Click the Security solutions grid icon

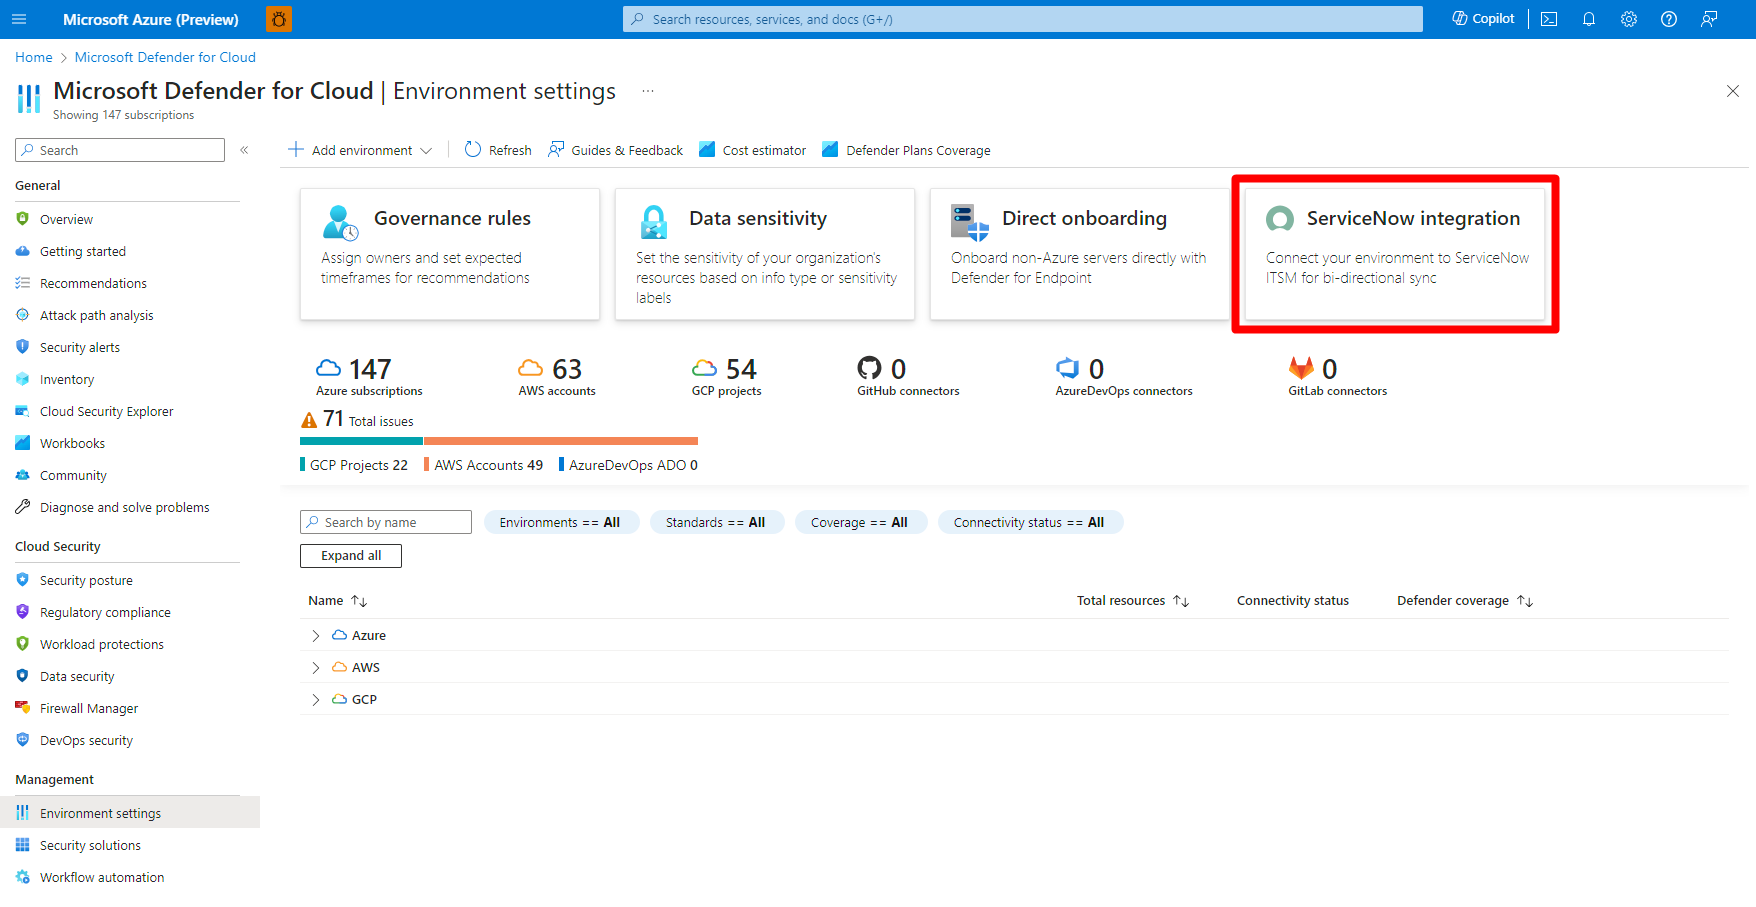point(22,845)
